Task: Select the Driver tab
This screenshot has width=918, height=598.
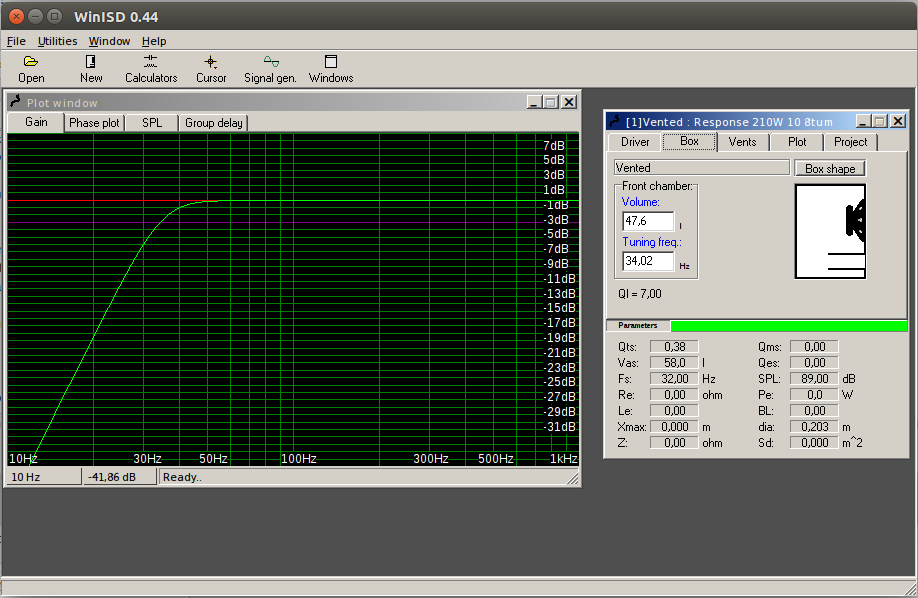Action: [x=635, y=142]
